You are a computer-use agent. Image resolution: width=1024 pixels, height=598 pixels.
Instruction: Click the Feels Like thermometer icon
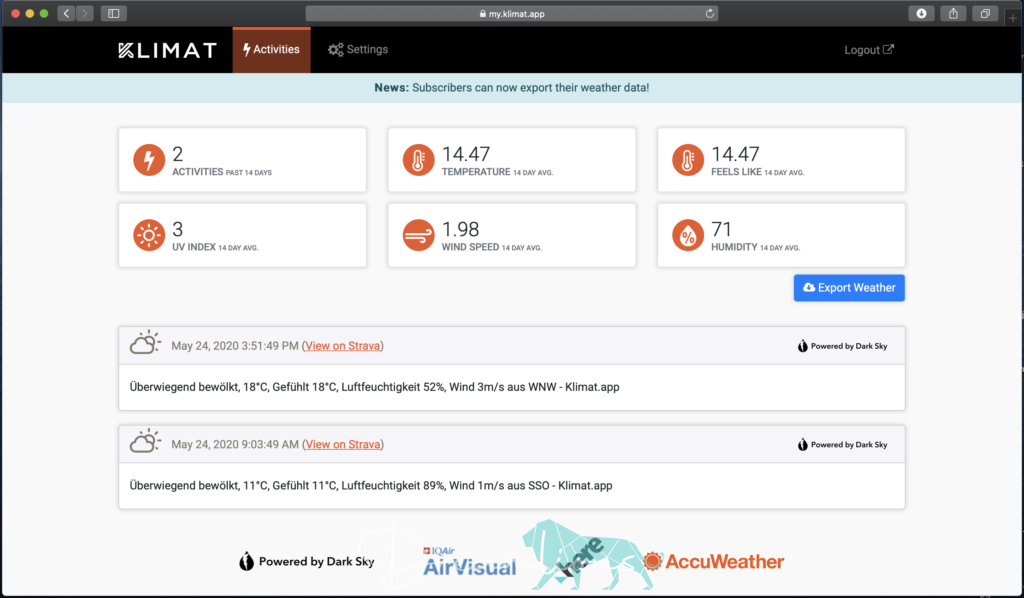[688, 160]
